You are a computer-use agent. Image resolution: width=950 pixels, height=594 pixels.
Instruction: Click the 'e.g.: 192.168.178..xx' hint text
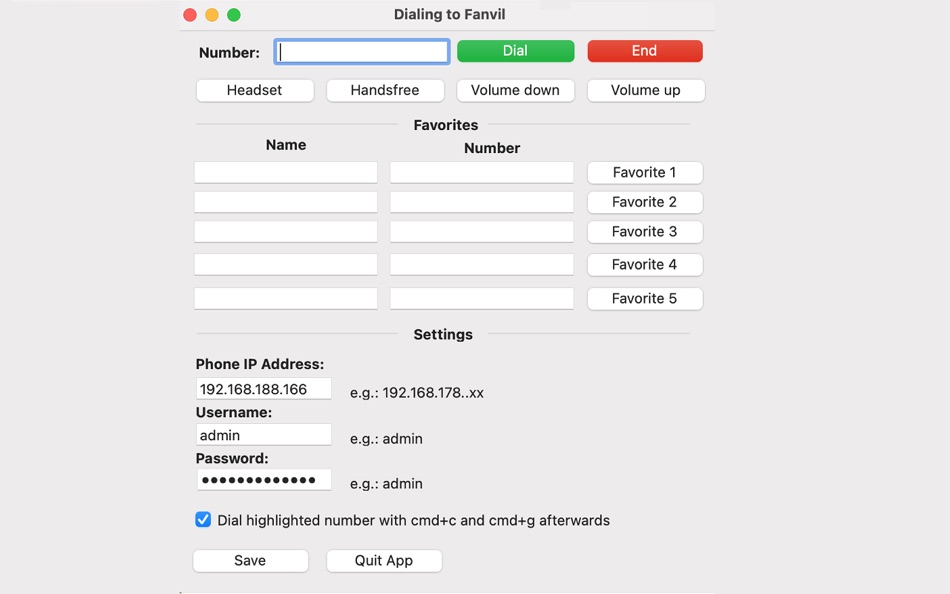(x=417, y=393)
